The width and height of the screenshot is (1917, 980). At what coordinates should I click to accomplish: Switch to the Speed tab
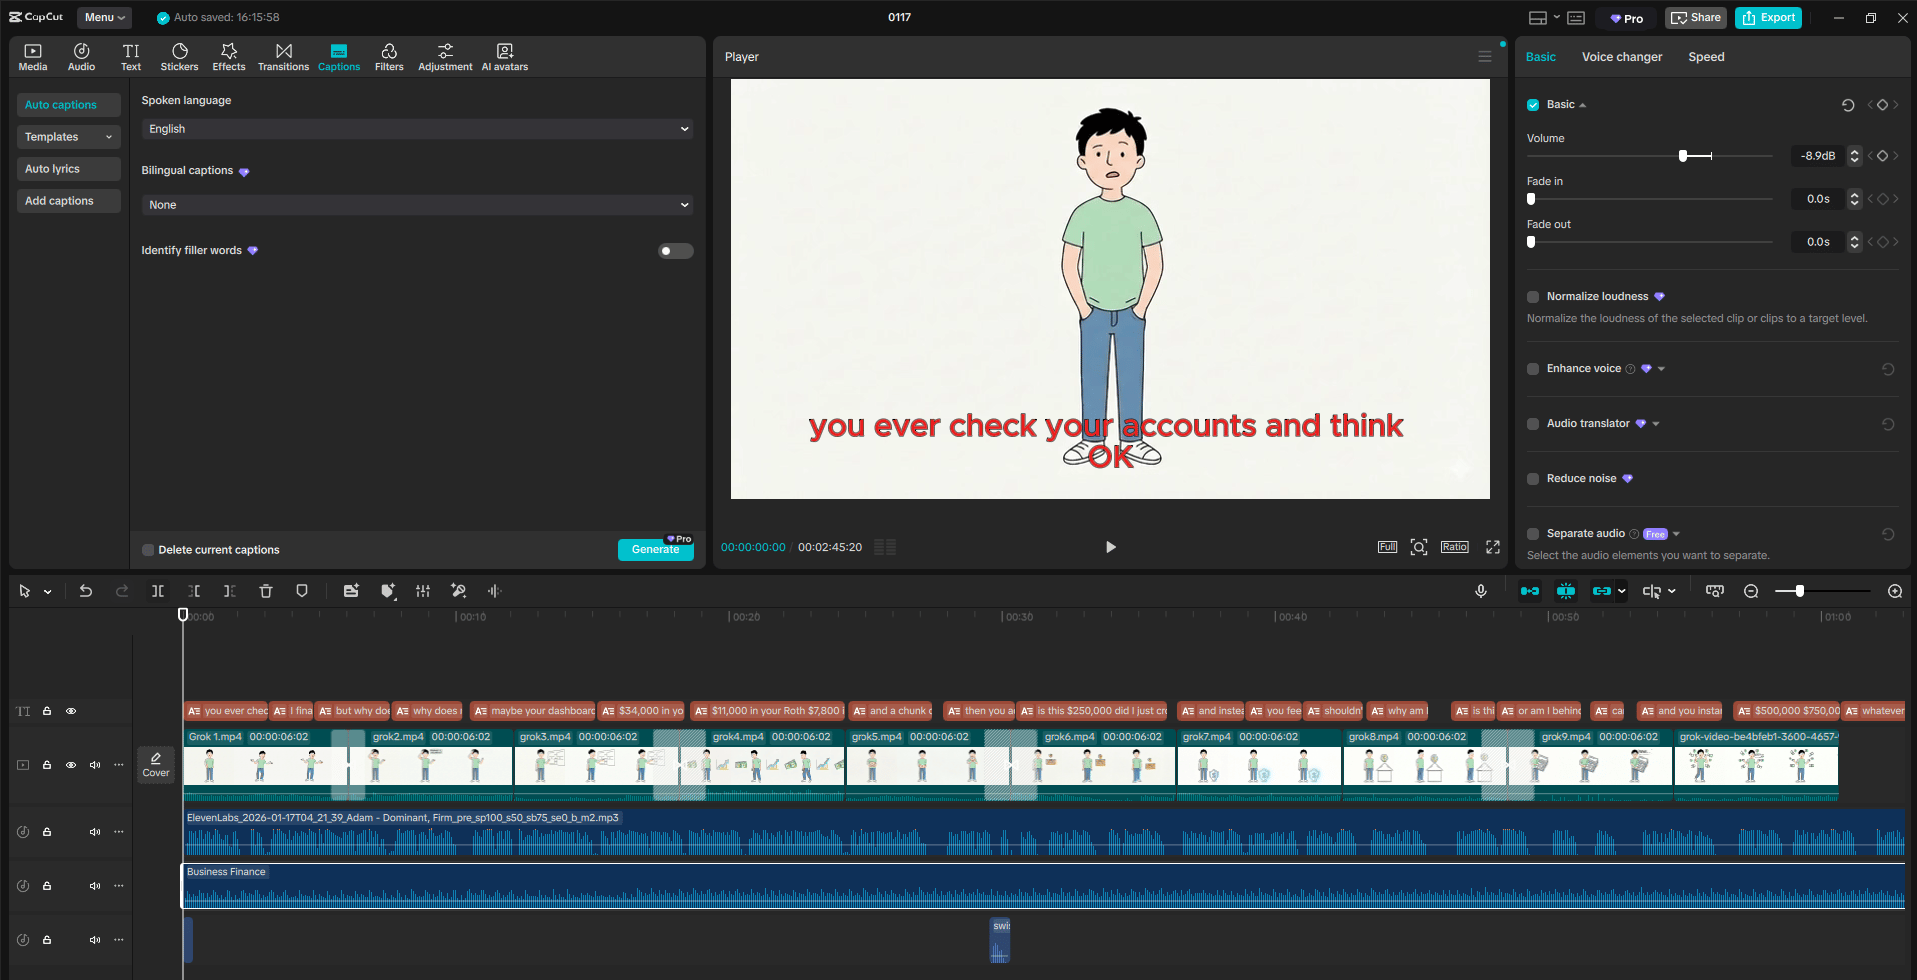1706,57
